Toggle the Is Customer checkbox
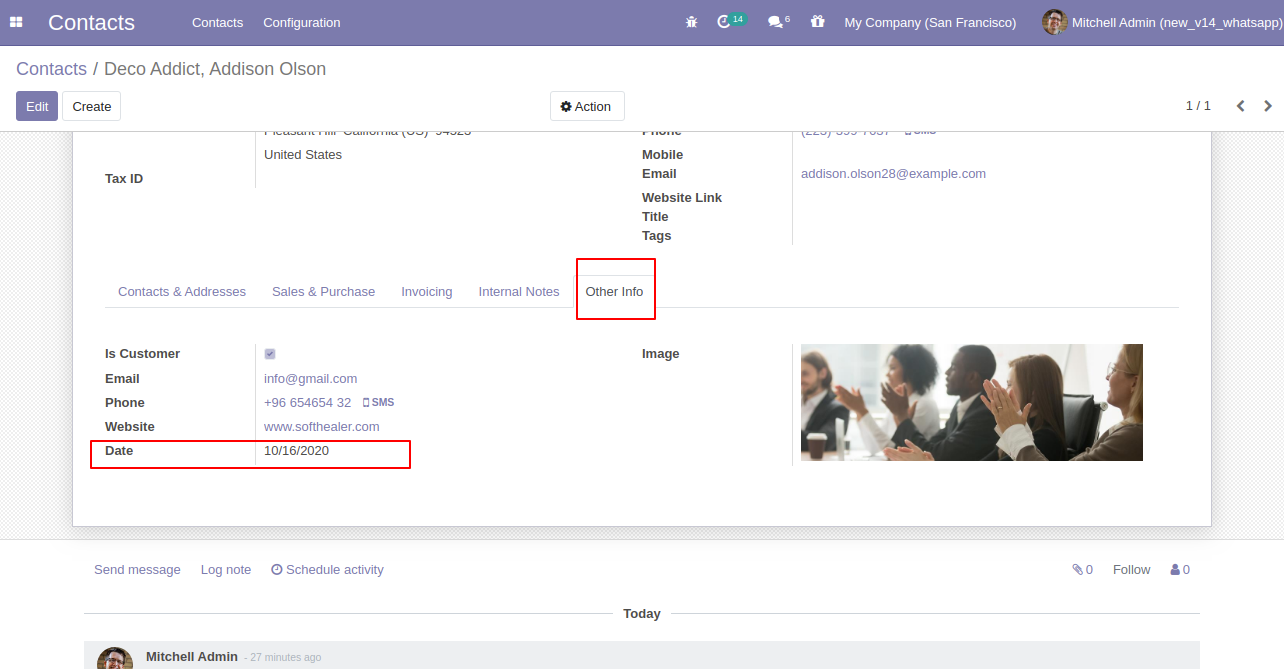 (x=270, y=354)
